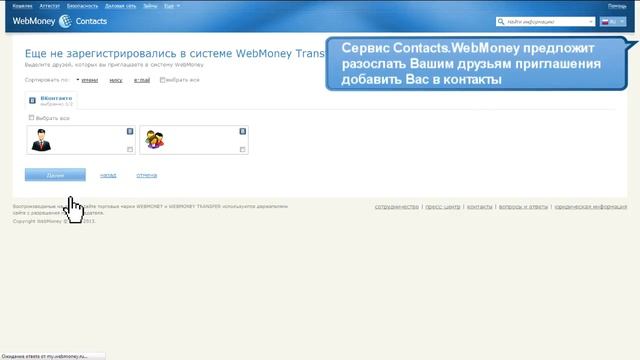Click the 'WebMoney' wordmark in the header
This screenshot has width=640, height=360.
(34, 21)
